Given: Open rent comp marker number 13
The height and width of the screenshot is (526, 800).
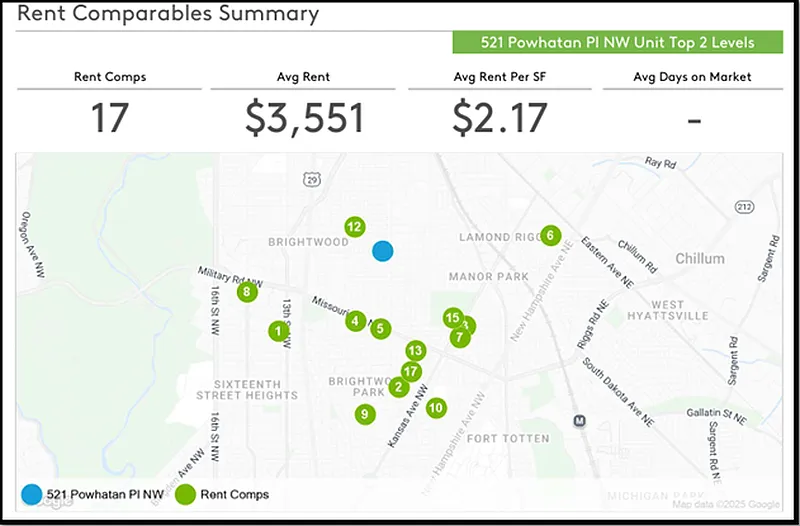Looking at the screenshot, I should pos(415,351).
